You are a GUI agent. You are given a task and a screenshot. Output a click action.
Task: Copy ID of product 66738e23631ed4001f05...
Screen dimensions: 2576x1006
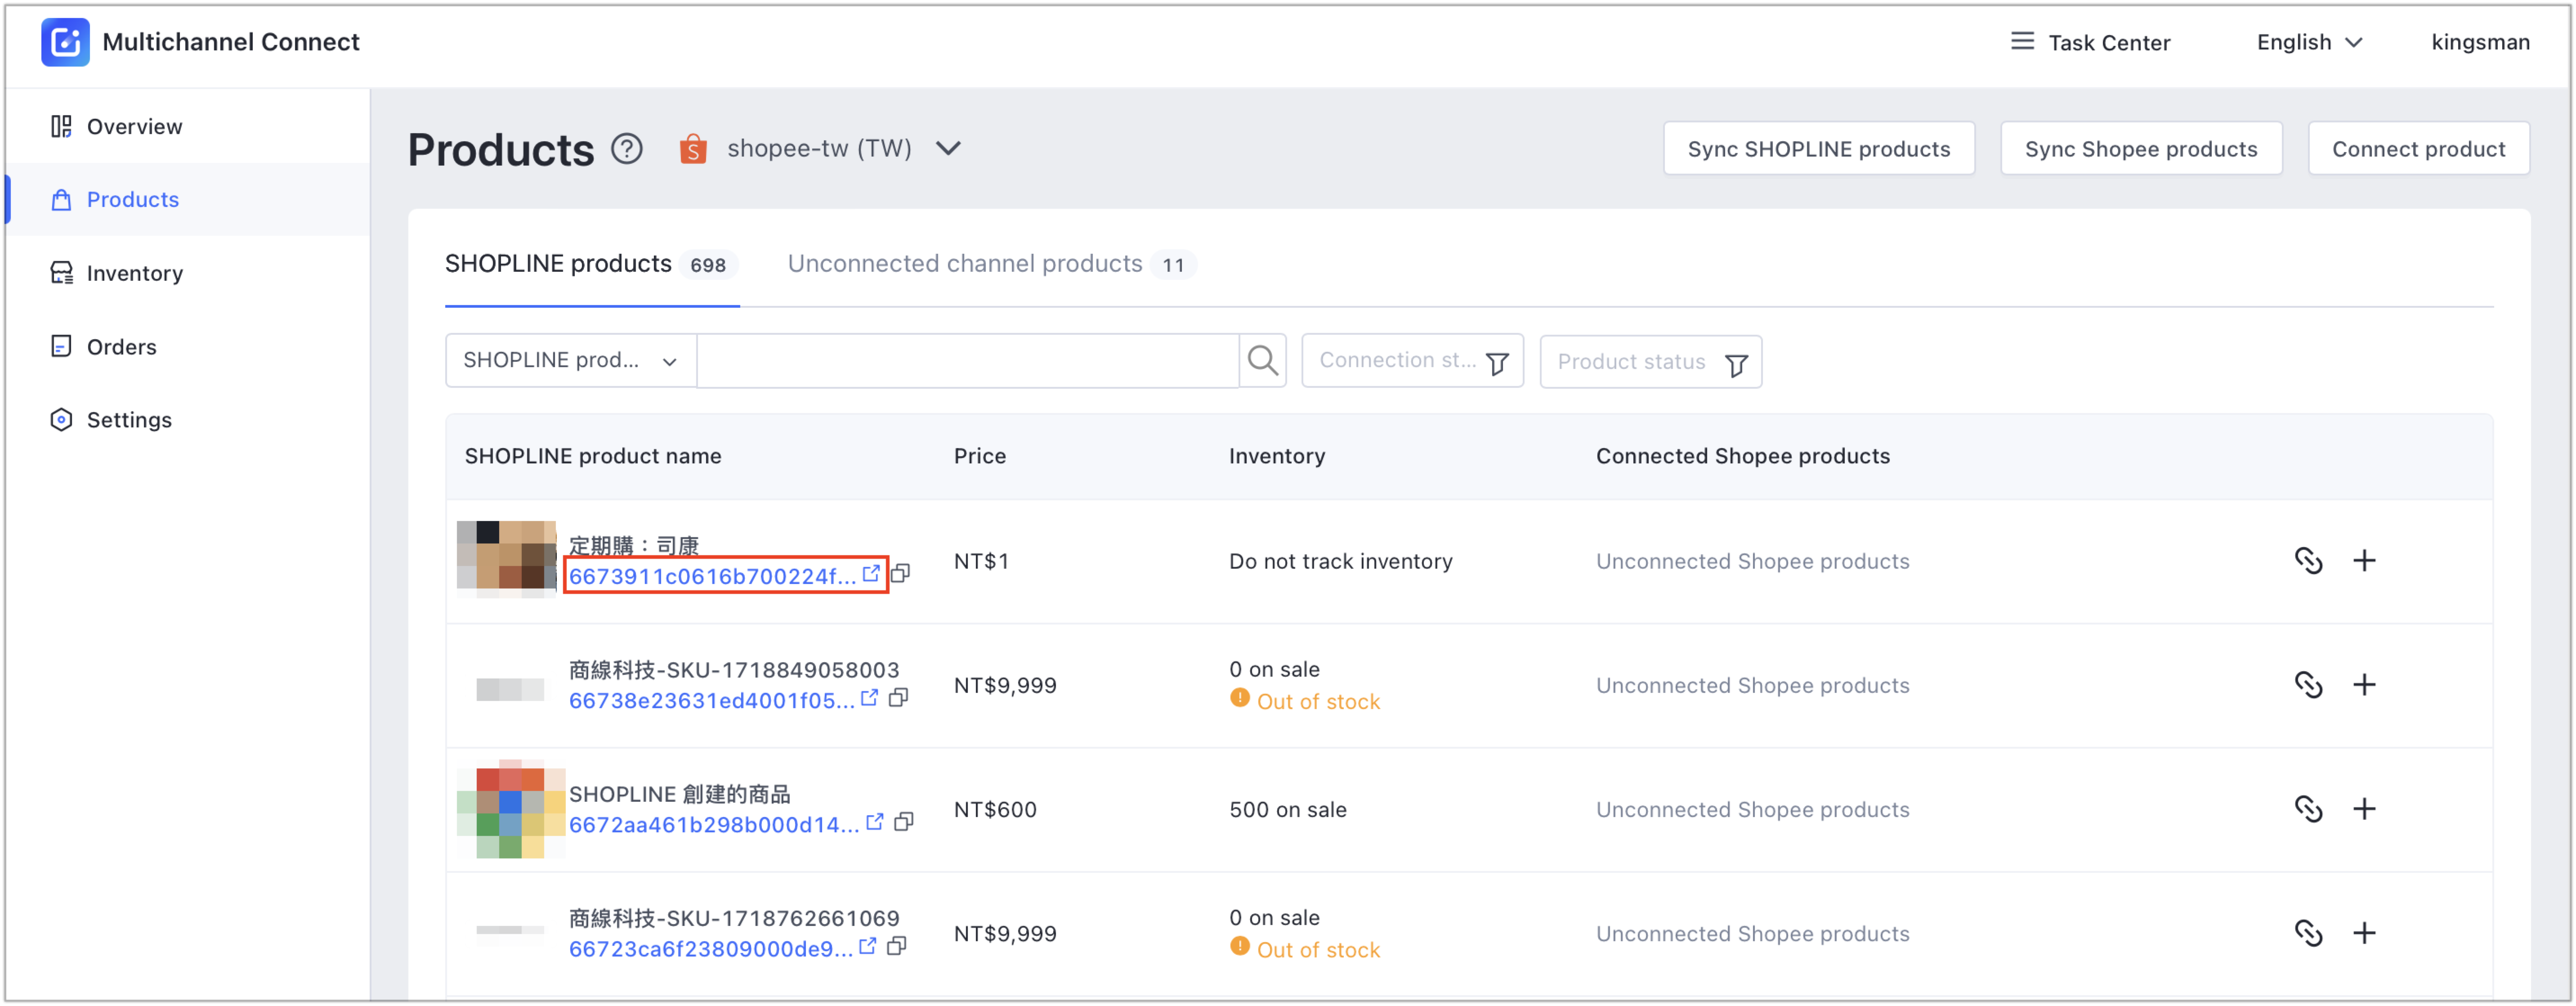(898, 697)
